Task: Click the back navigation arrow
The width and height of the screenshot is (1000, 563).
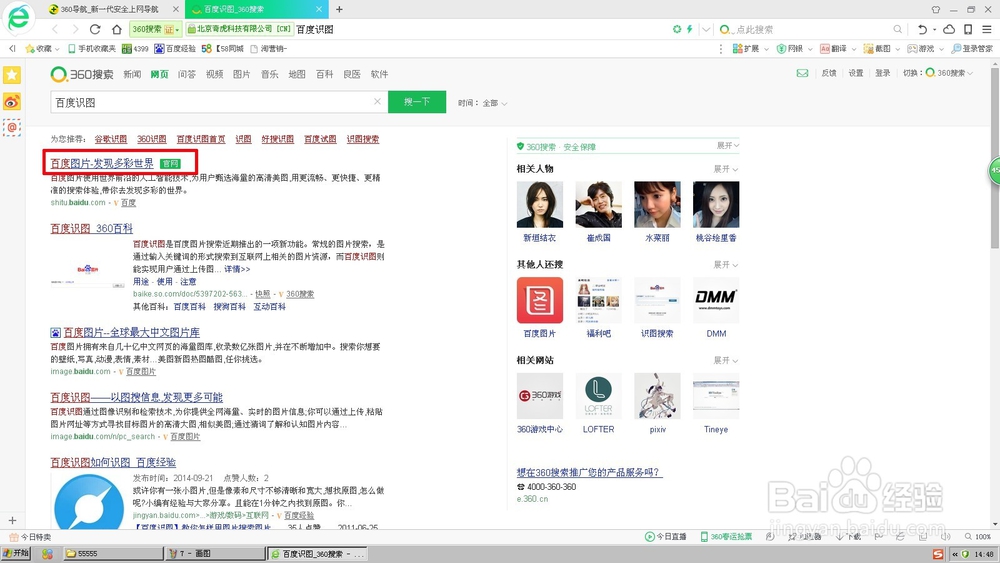Action: [x=55, y=29]
